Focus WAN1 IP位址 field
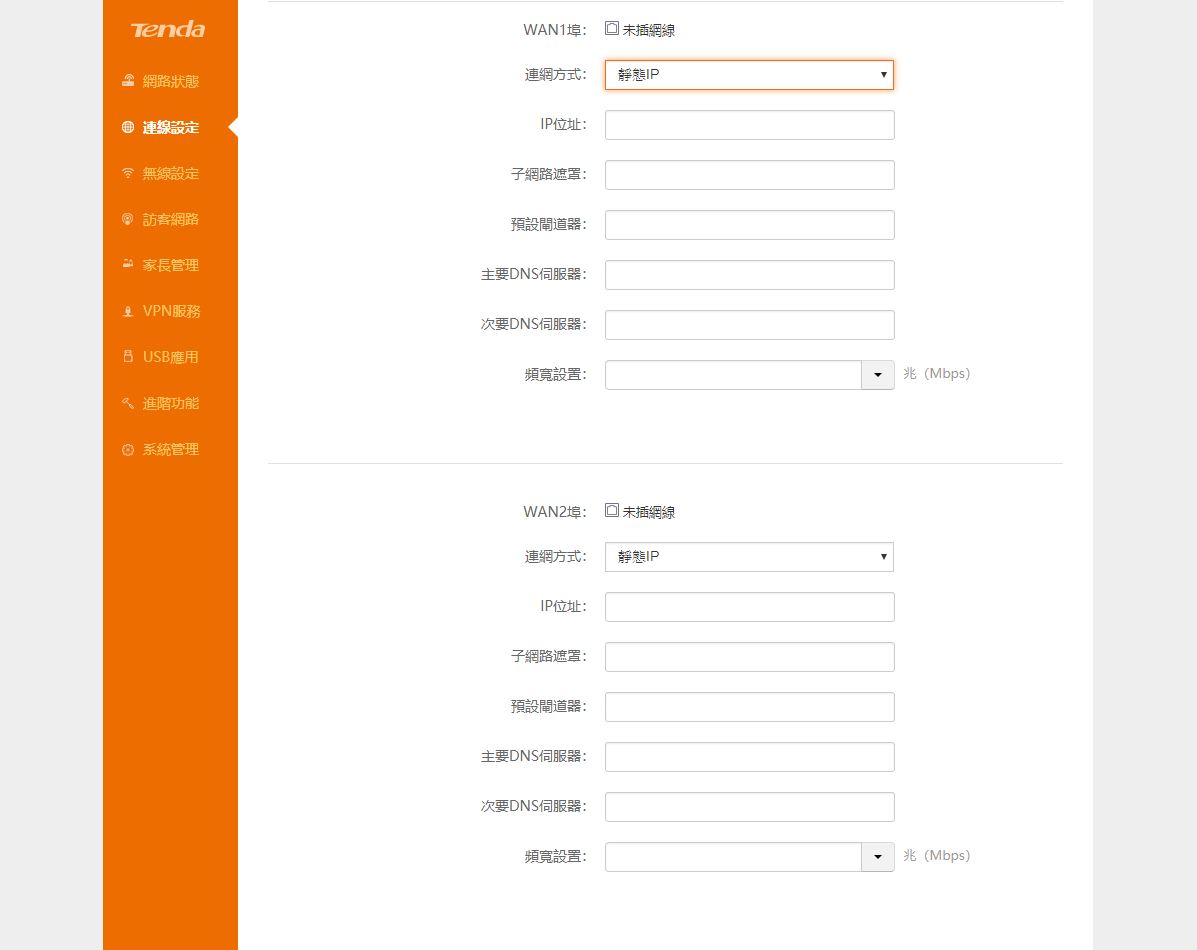Image resolution: width=1197 pixels, height=950 pixels. point(750,125)
